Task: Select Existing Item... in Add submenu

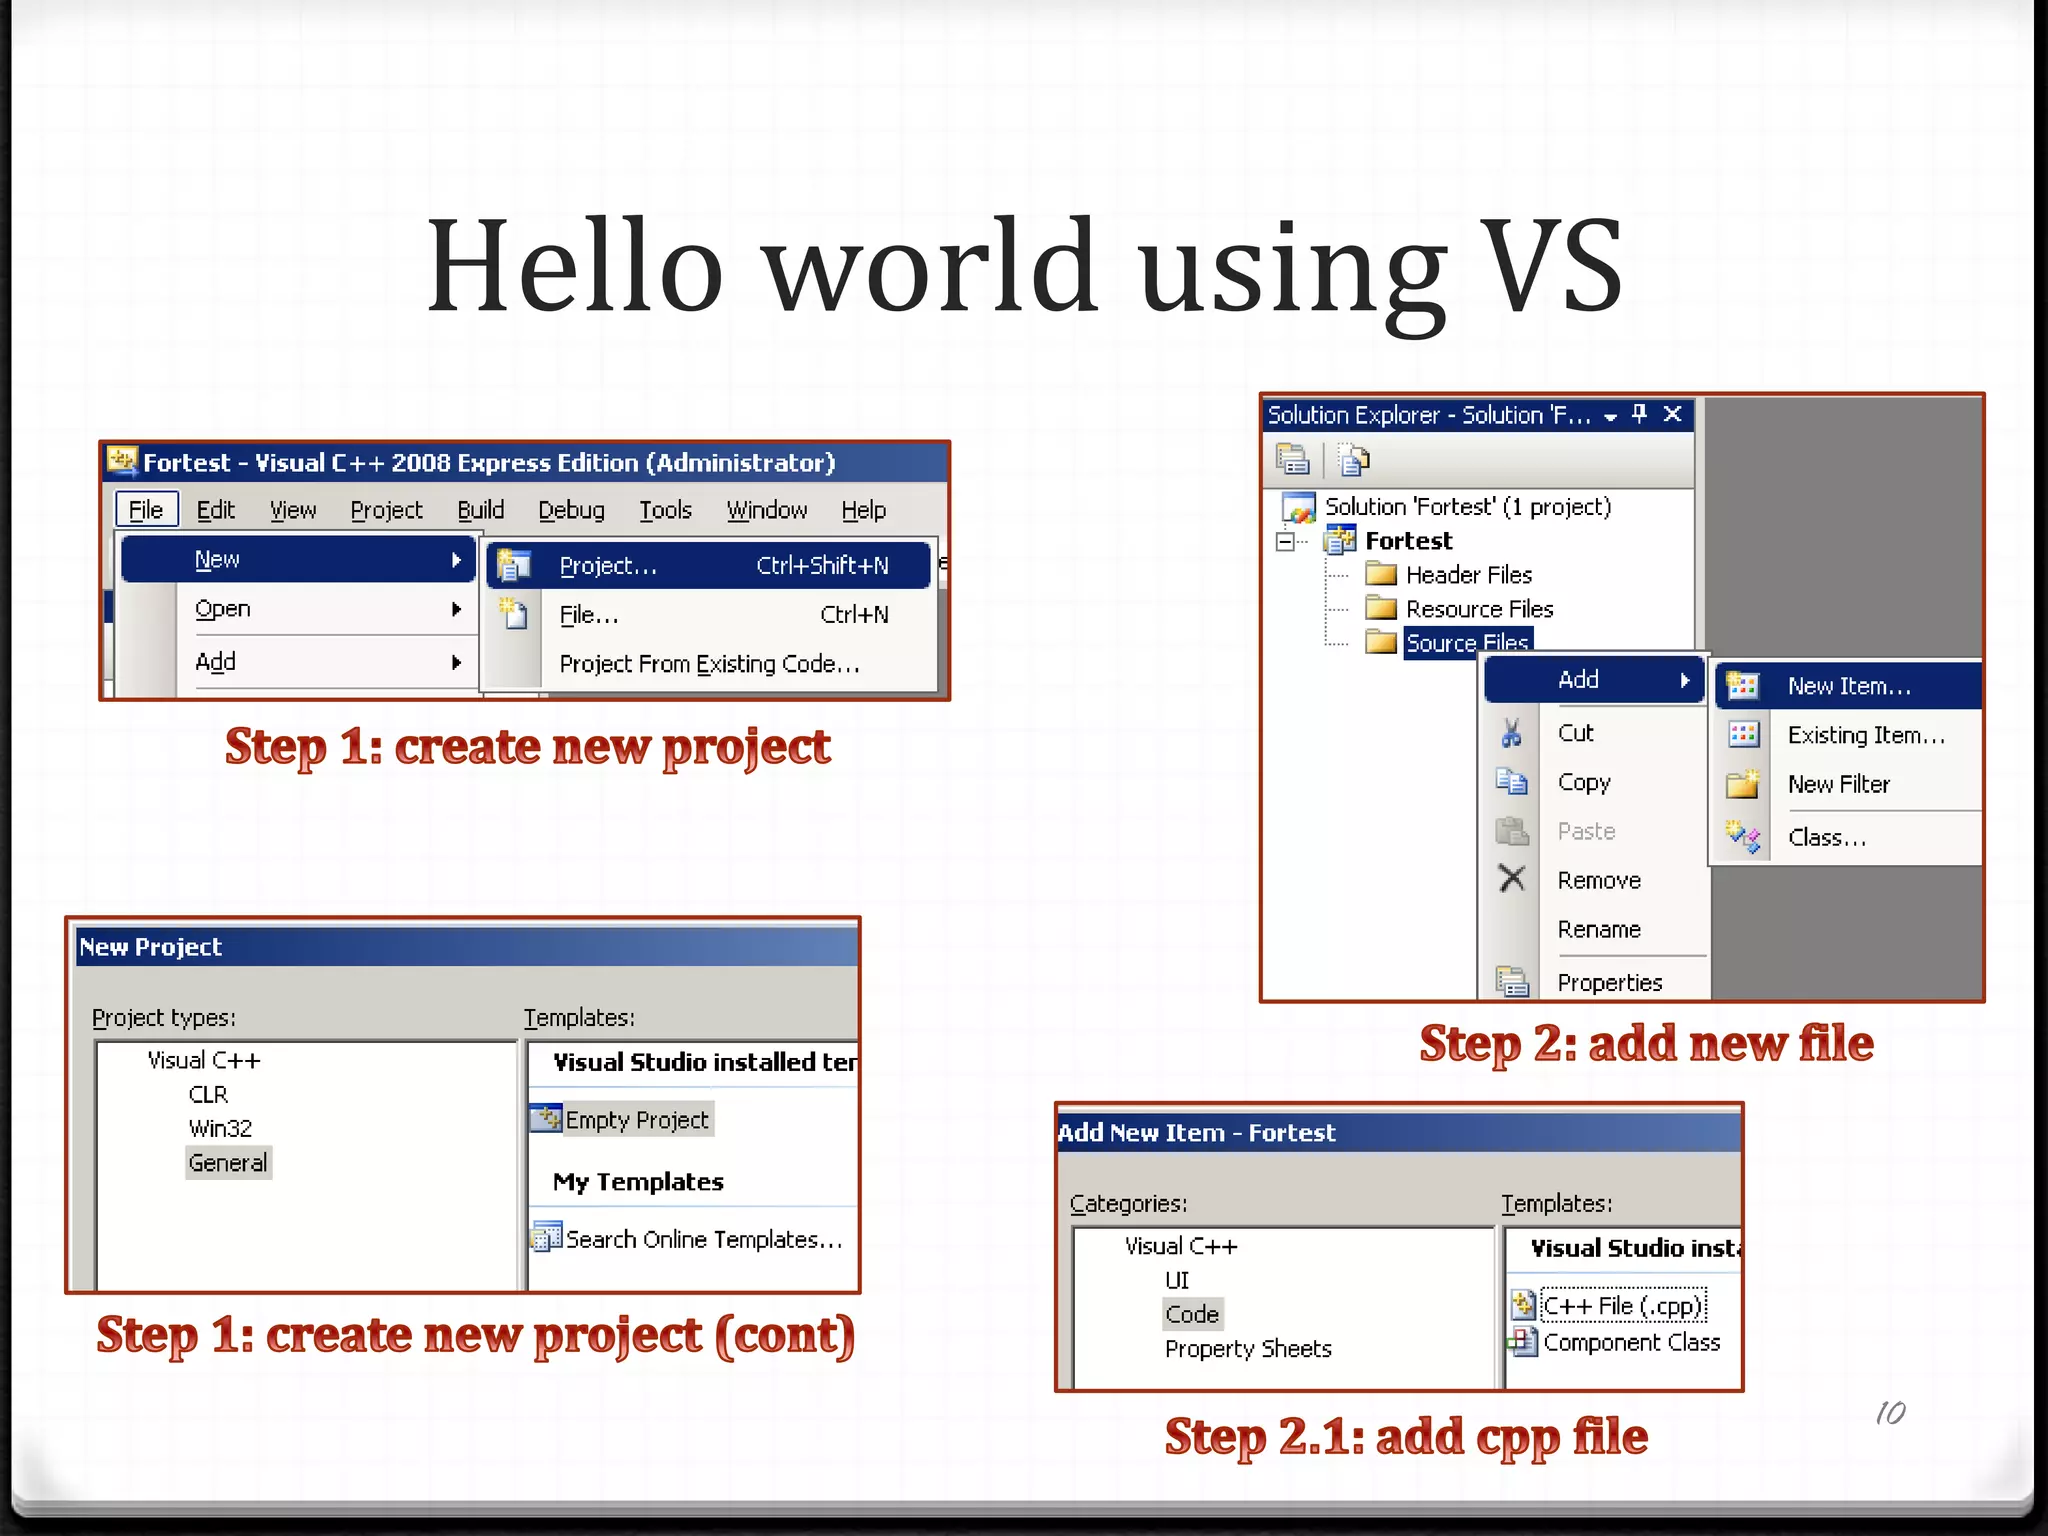Action: tap(1866, 735)
